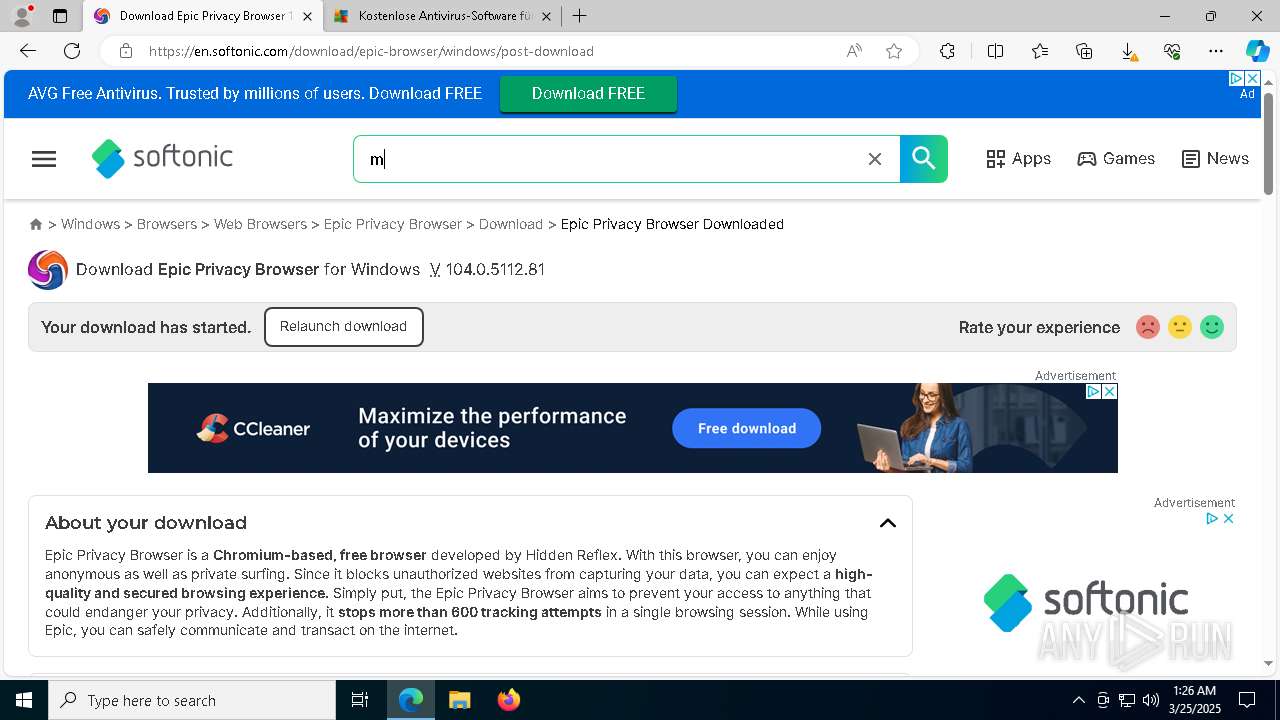This screenshot has width=1280, height=720.
Task: Rate experience with sad red face
Action: [1148, 327]
